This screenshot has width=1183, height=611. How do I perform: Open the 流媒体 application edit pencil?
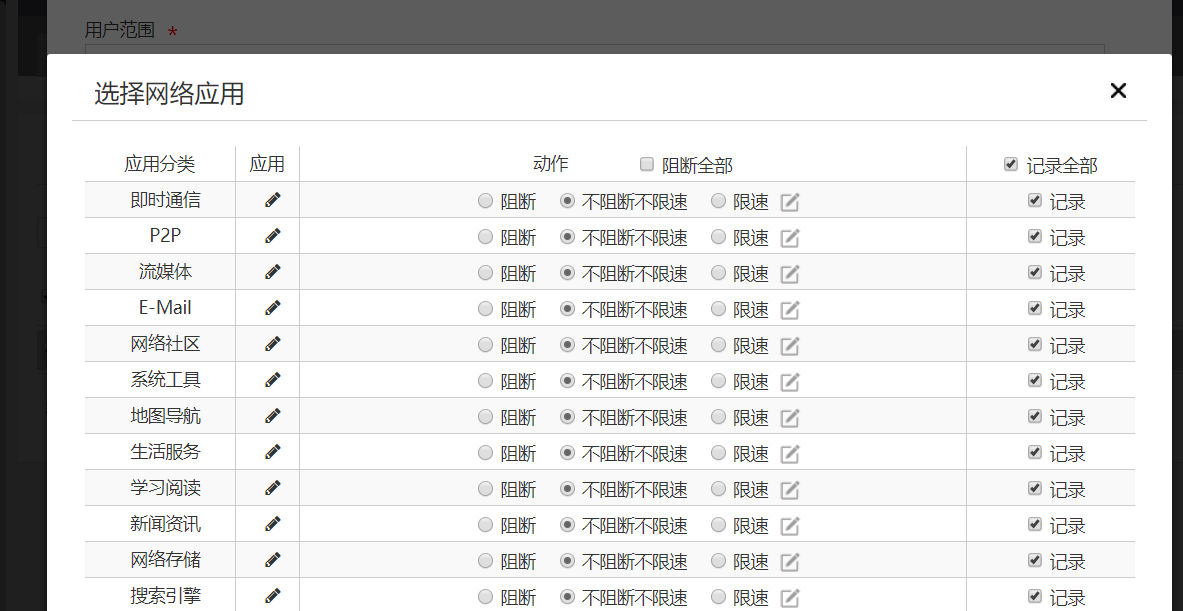(273, 272)
